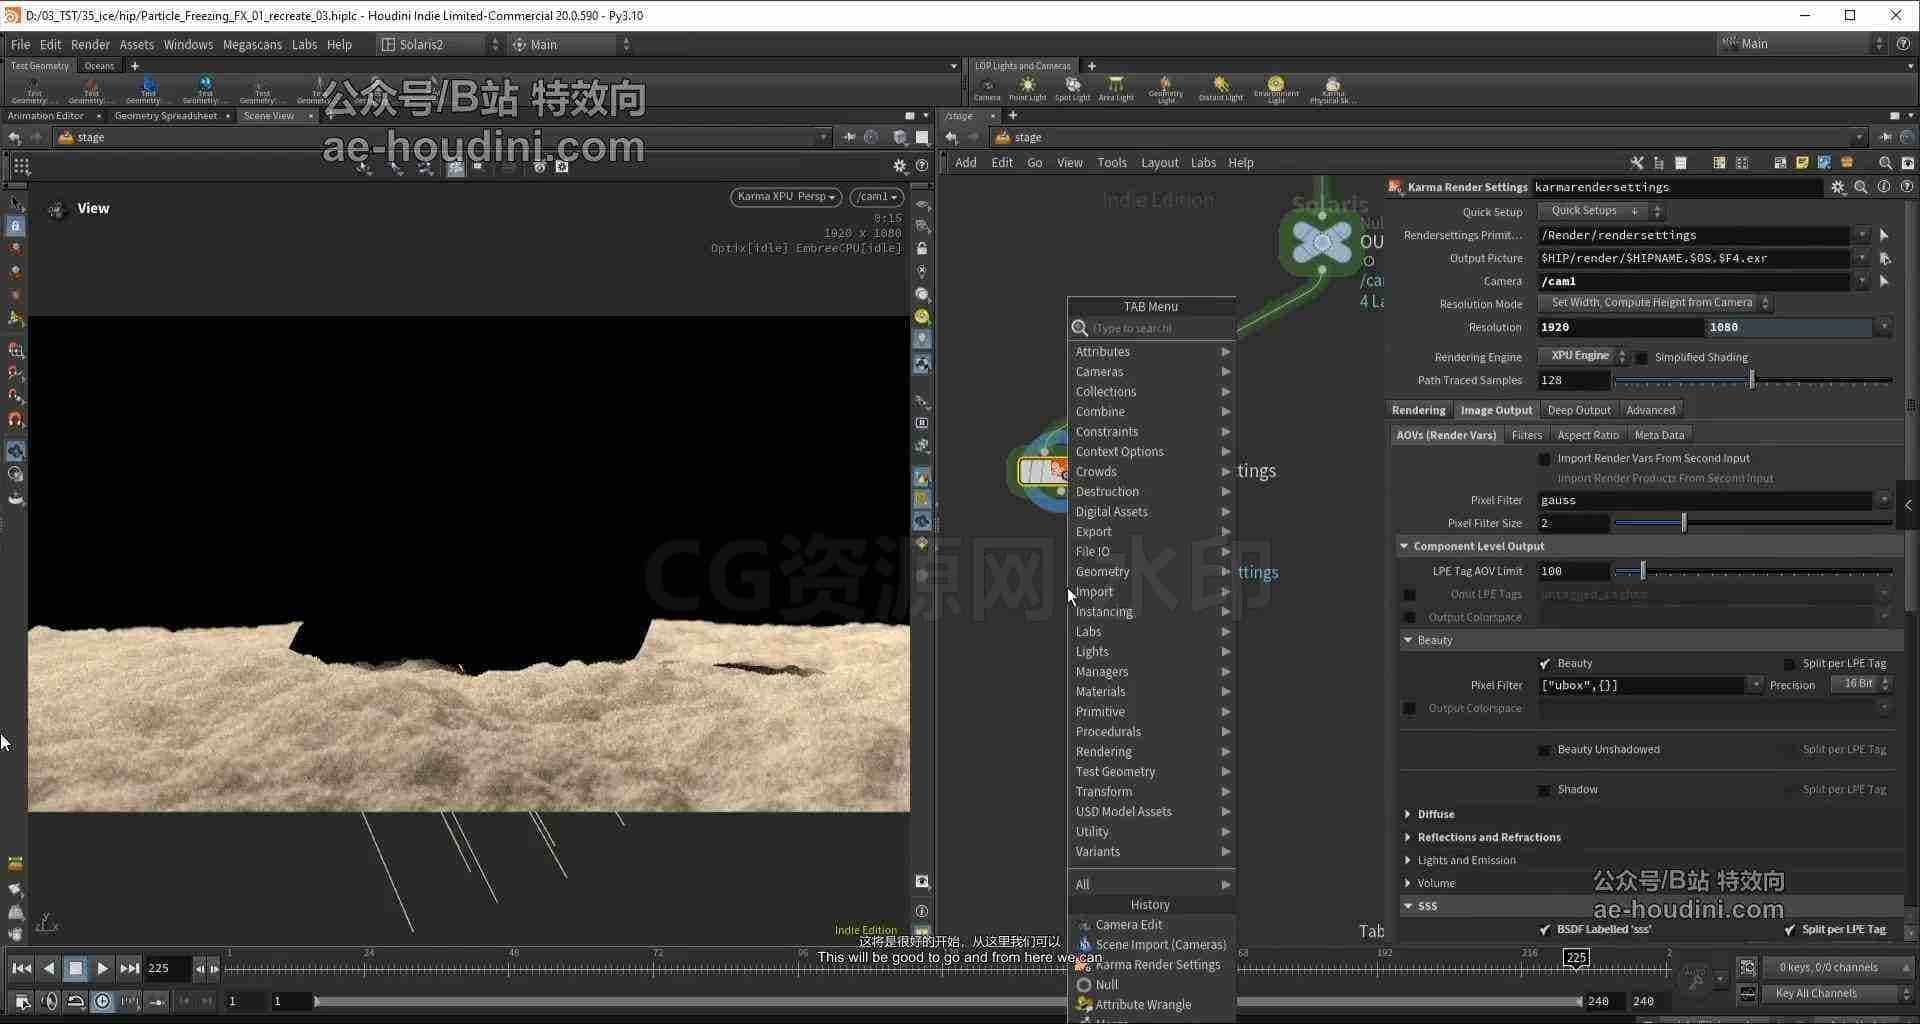Enable the Shadow AOV checkbox

coord(1544,790)
